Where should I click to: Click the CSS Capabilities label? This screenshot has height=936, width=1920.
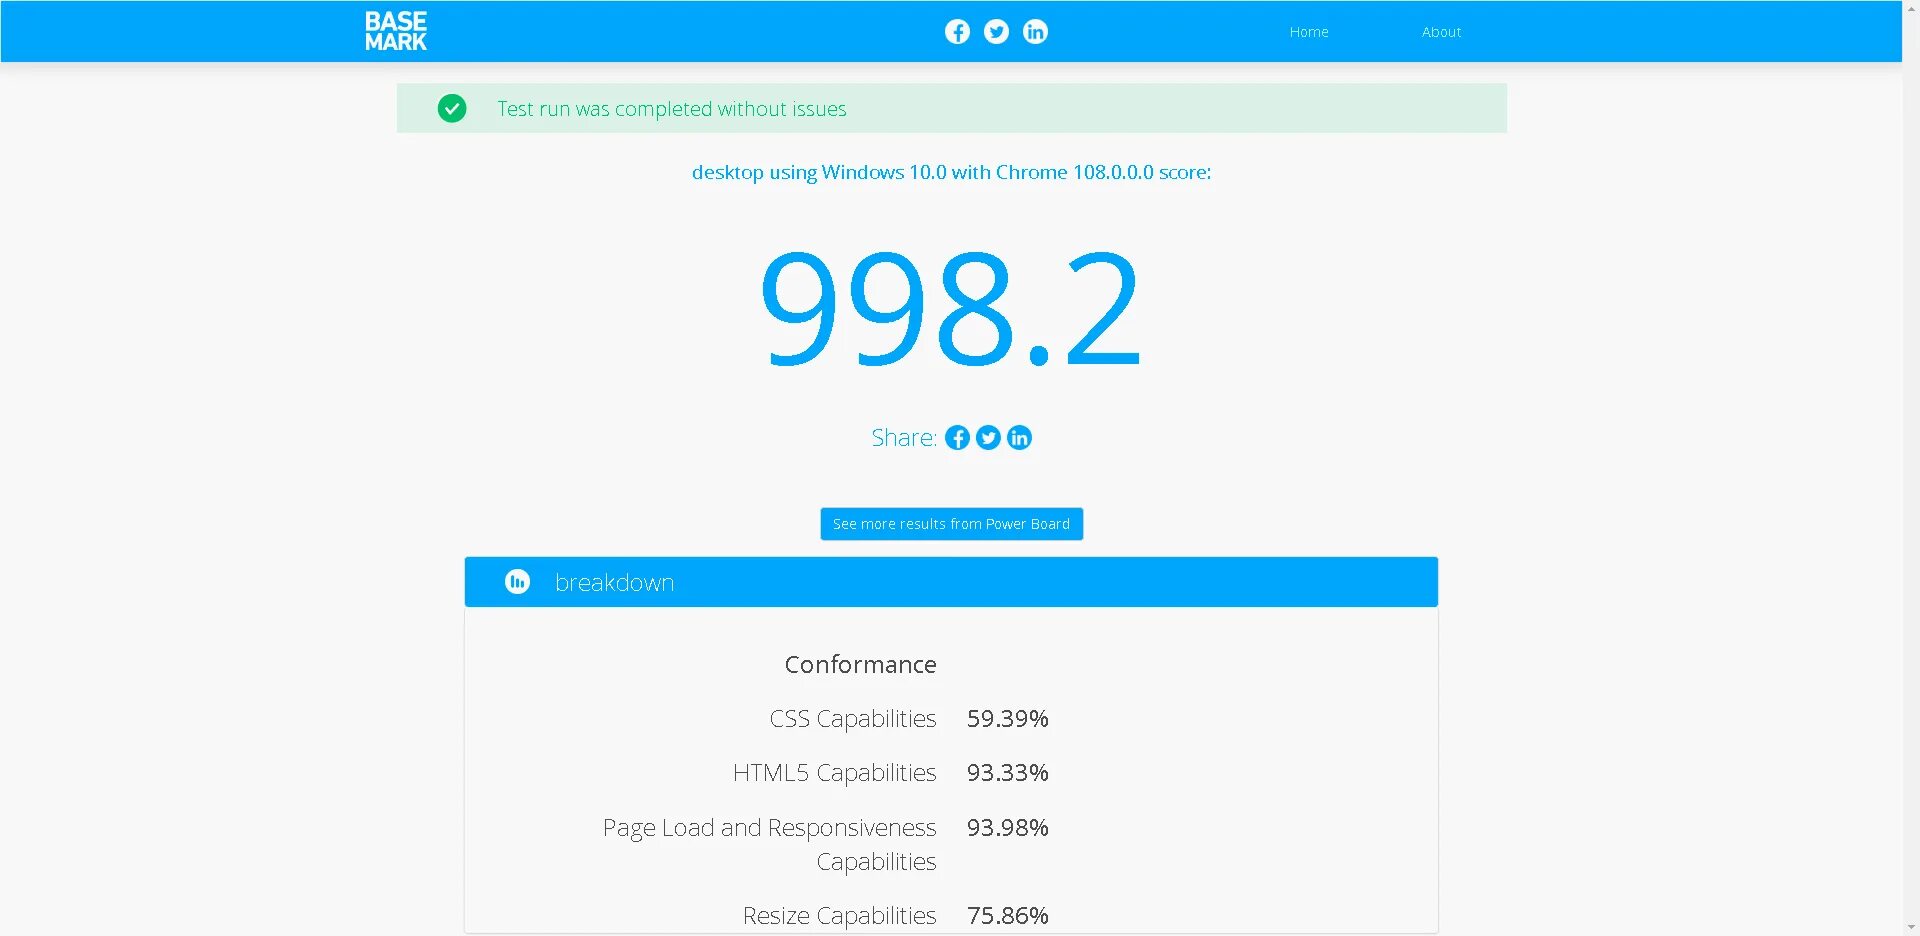[853, 719]
